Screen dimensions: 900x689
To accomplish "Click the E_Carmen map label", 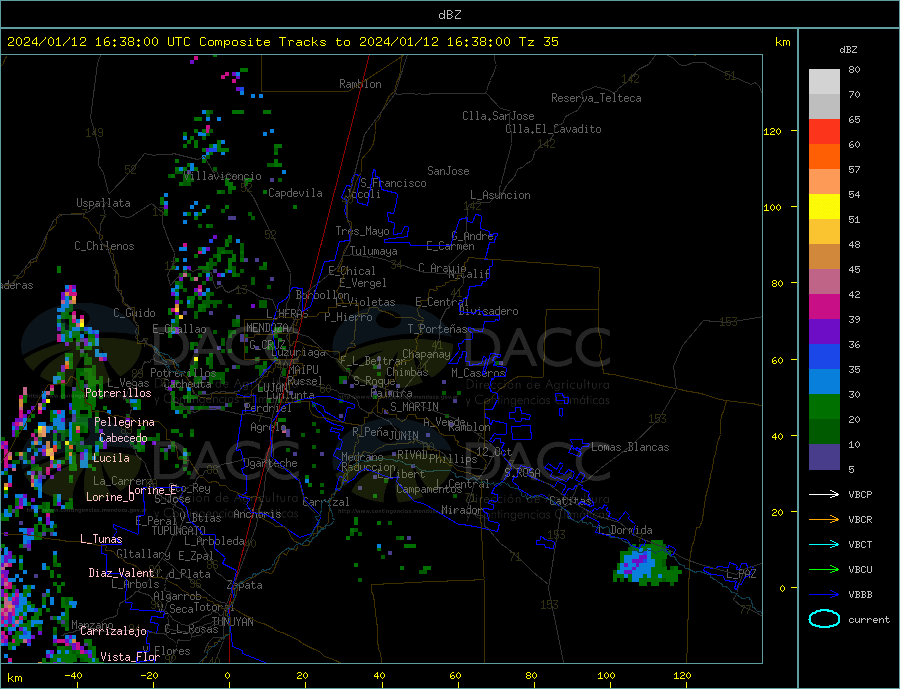I will (451, 246).
